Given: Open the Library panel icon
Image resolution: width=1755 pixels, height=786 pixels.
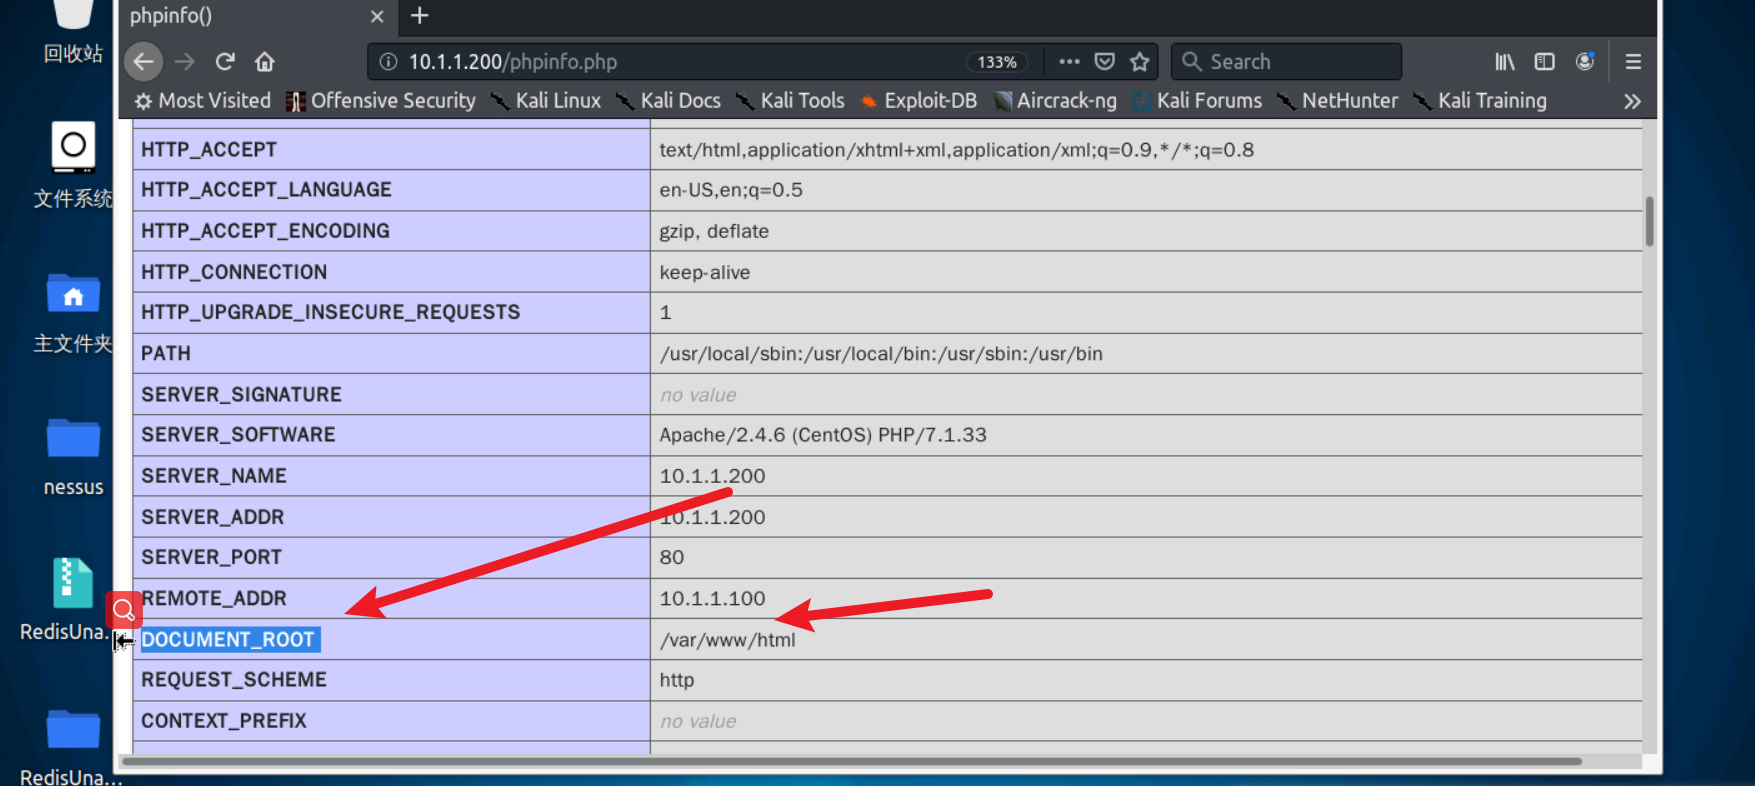Looking at the screenshot, I should (1505, 62).
